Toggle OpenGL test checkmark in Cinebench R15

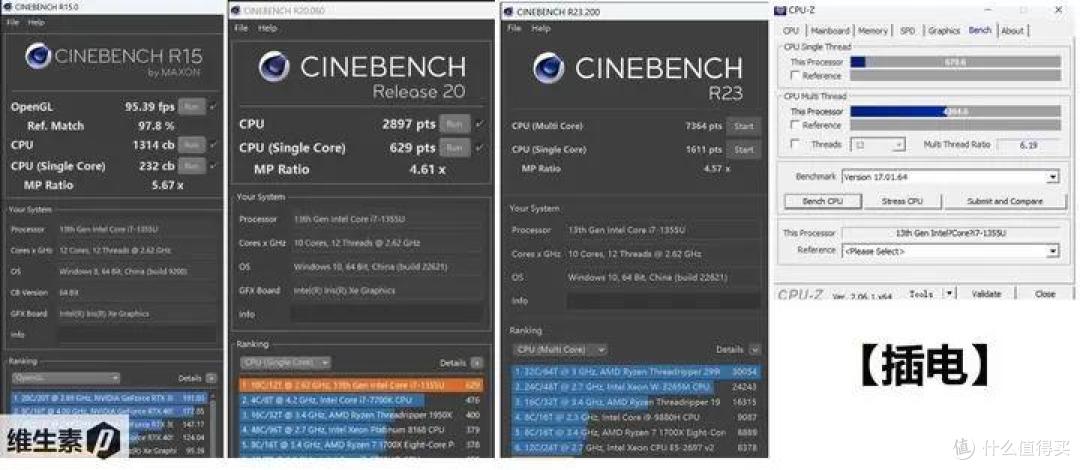(x=213, y=107)
